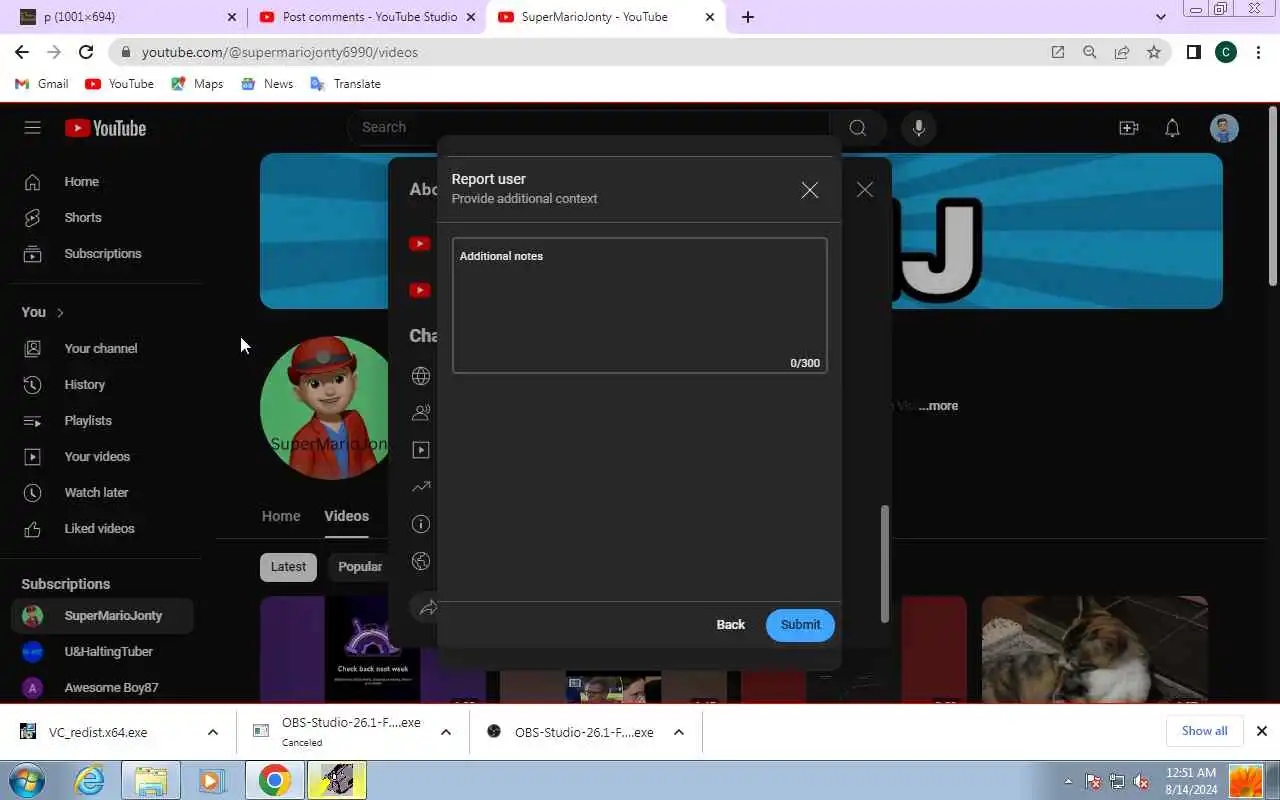Open Maps bookmark
The height and width of the screenshot is (800, 1280).
(197, 84)
